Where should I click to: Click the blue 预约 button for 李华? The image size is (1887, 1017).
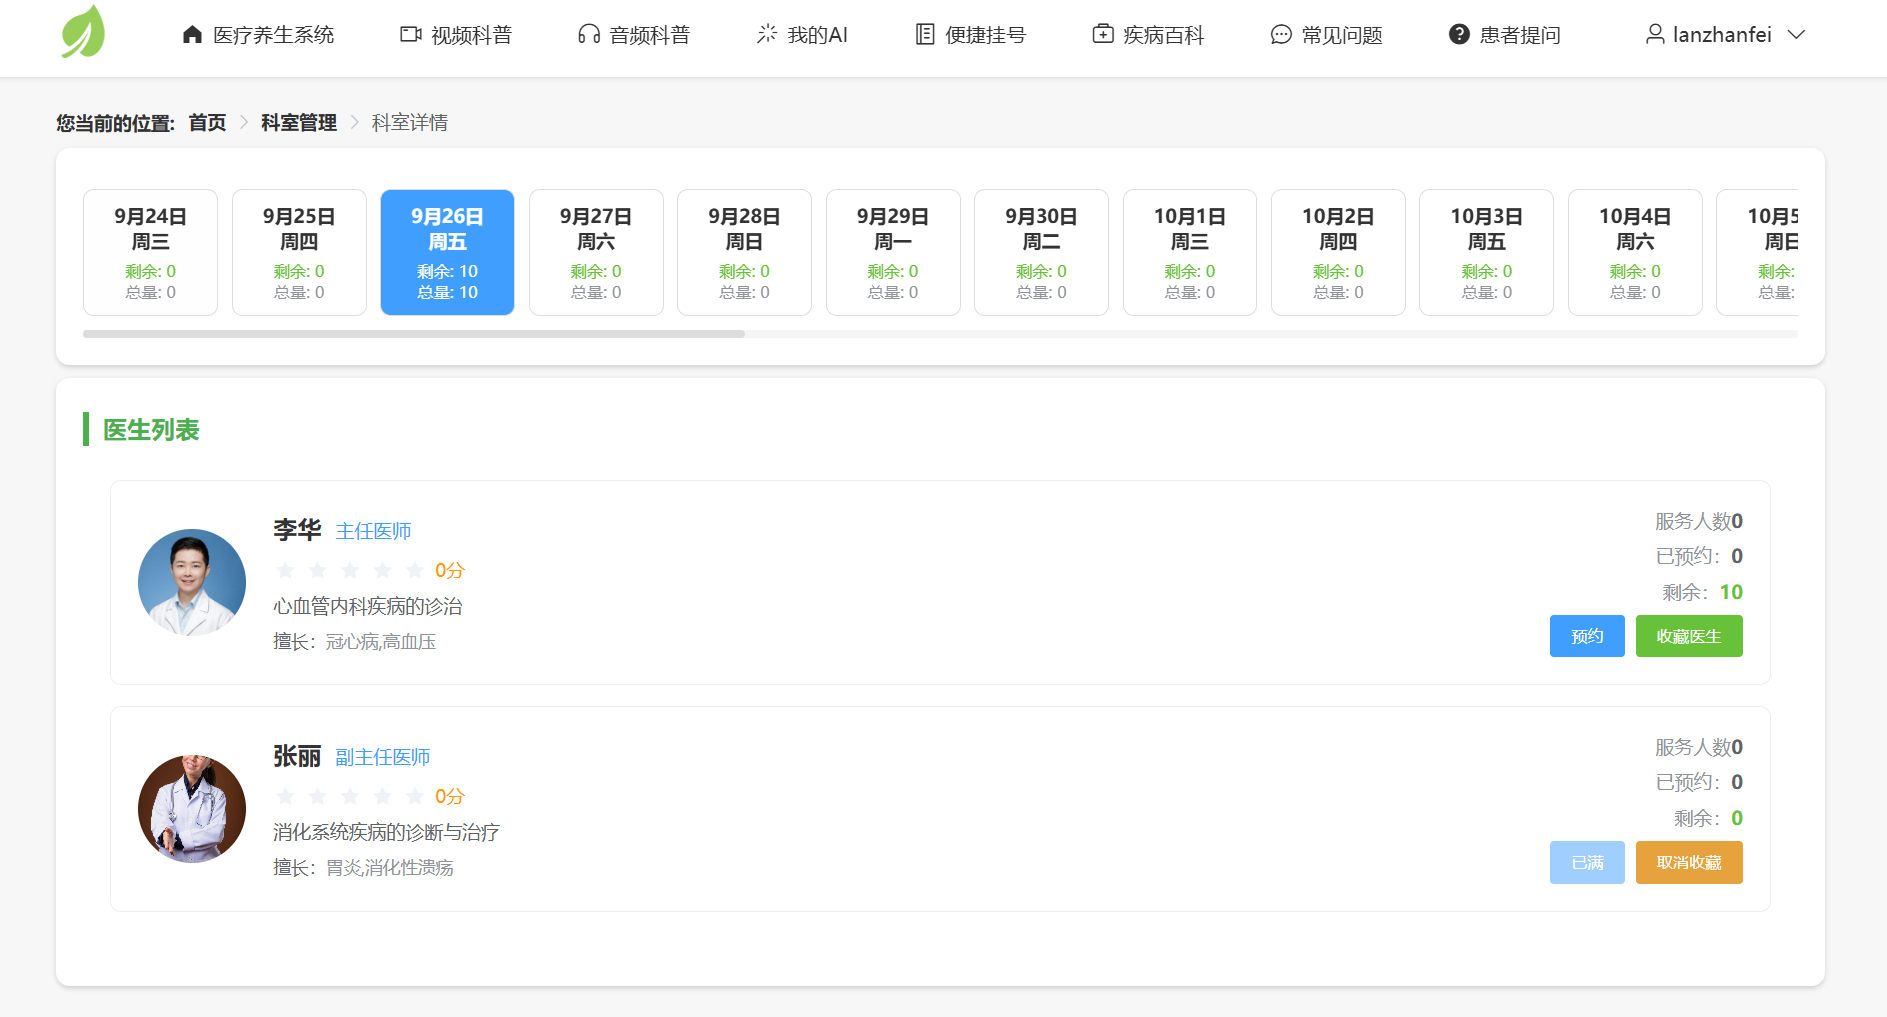pyautogui.click(x=1587, y=636)
